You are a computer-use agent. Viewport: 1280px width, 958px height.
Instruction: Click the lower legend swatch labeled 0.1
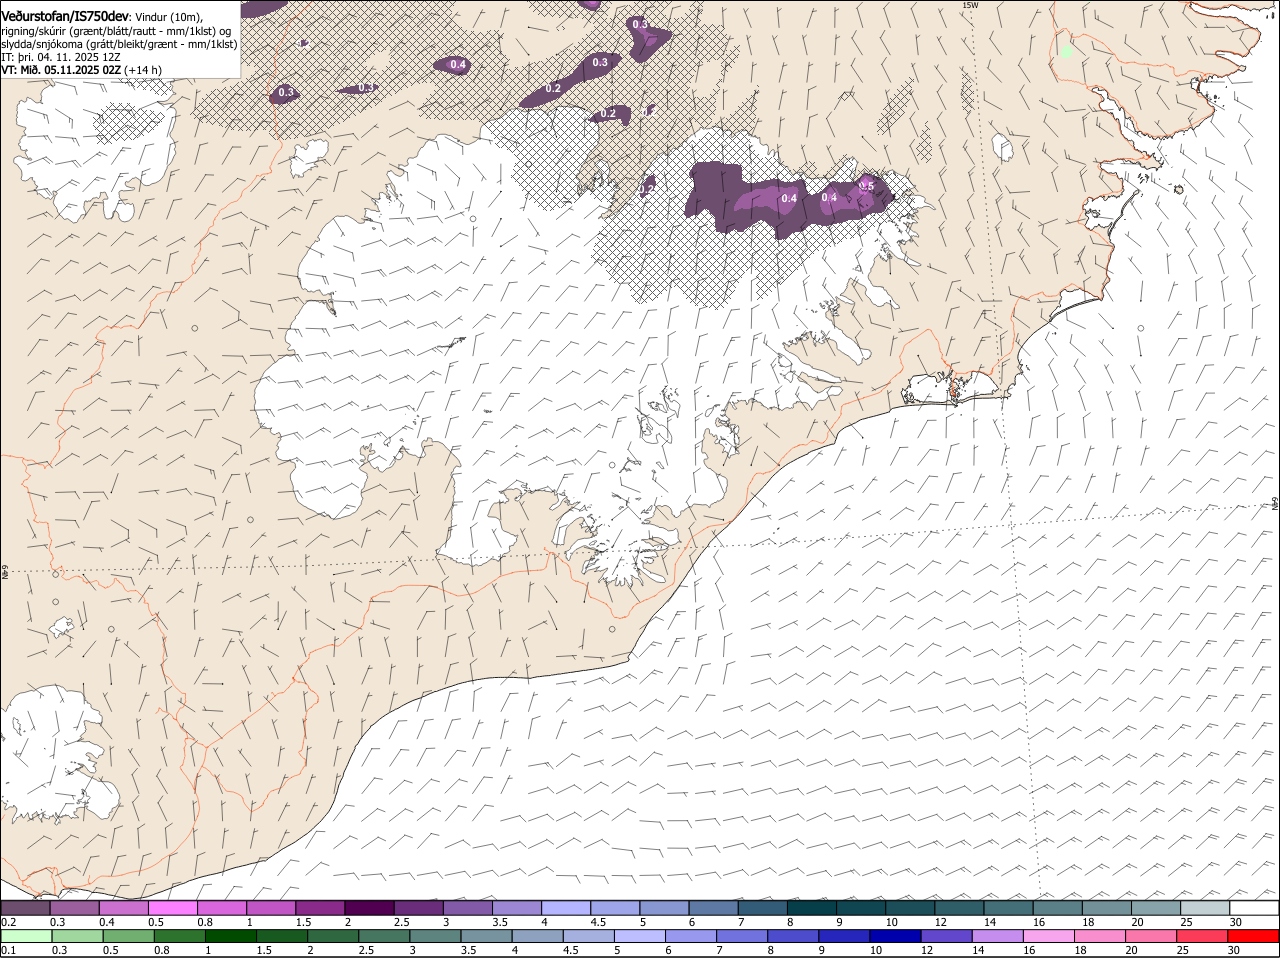click(26, 936)
